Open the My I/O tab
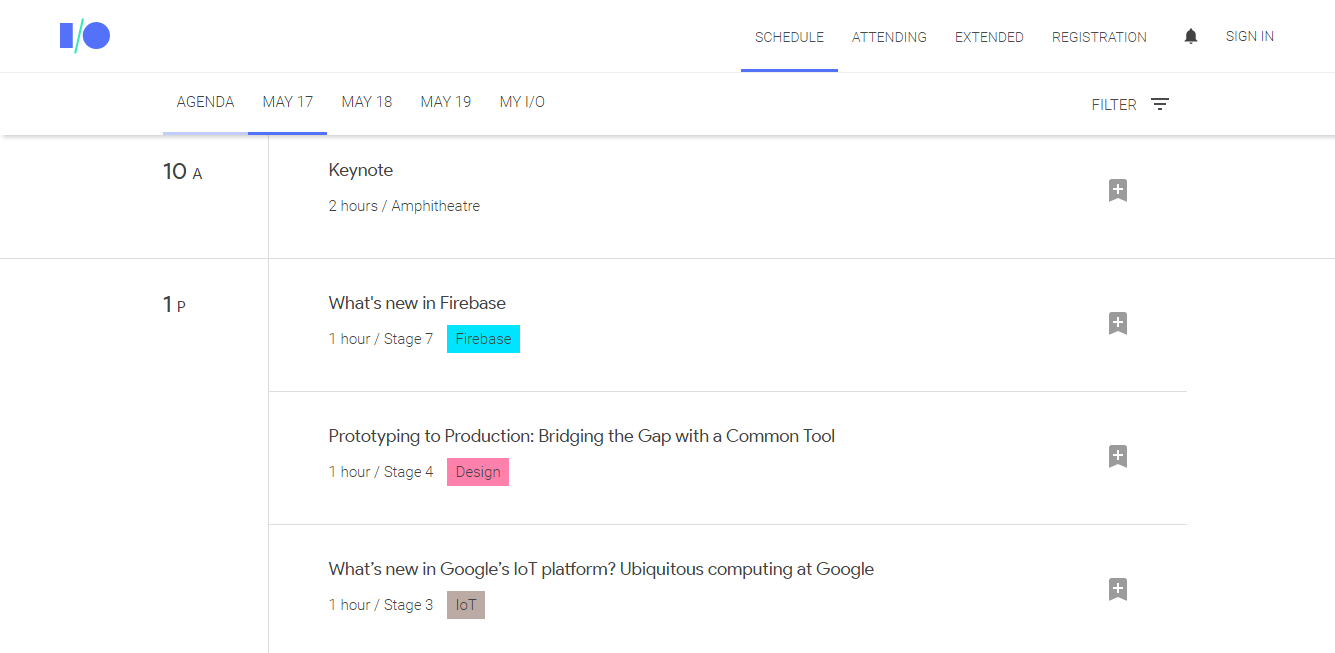1335x653 pixels. 522,102
